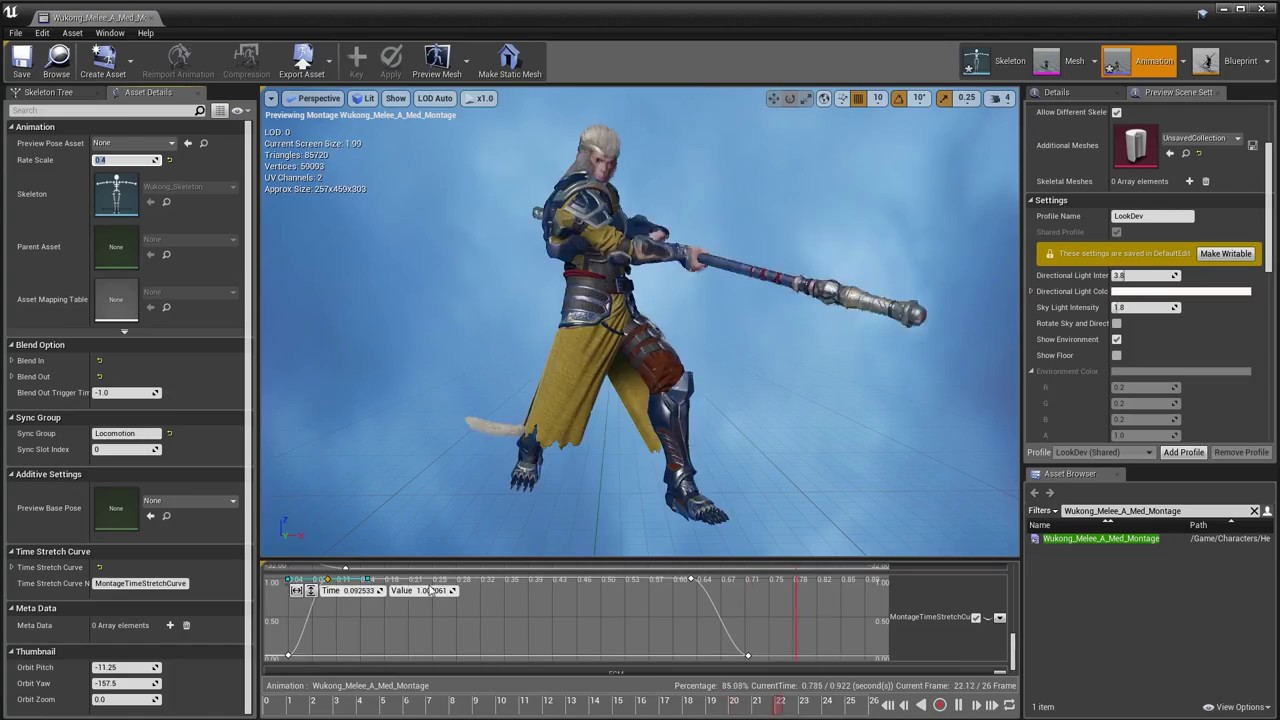Save the additional meshes collection

tap(1252, 145)
